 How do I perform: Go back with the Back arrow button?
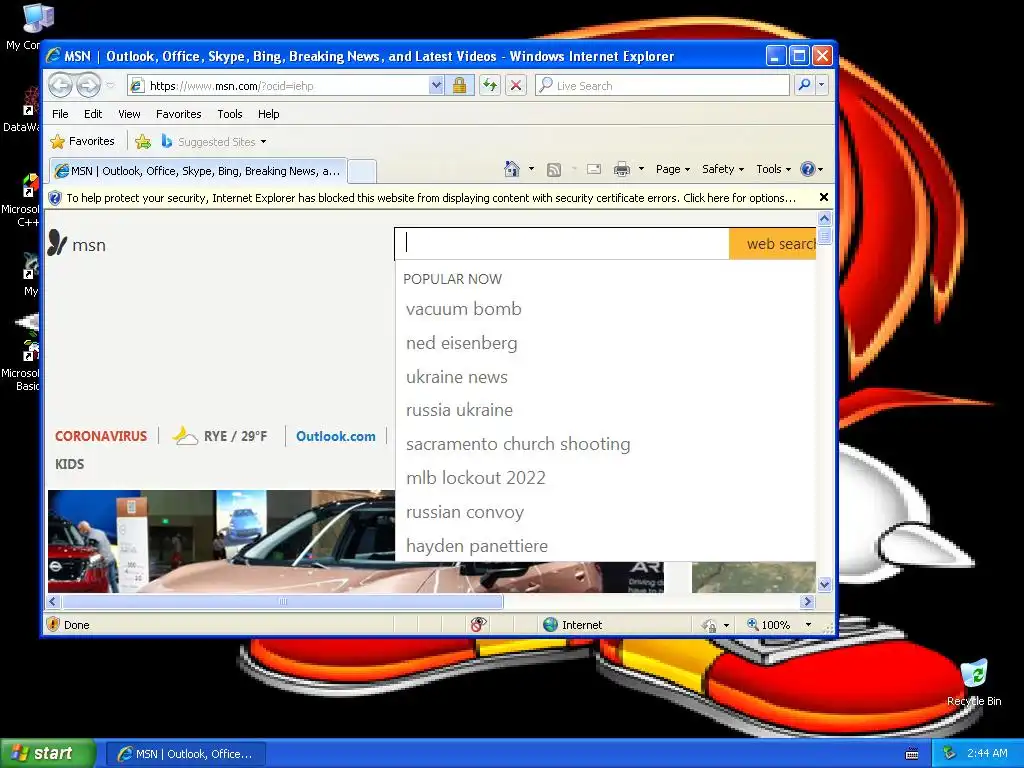[x=61, y=86]
